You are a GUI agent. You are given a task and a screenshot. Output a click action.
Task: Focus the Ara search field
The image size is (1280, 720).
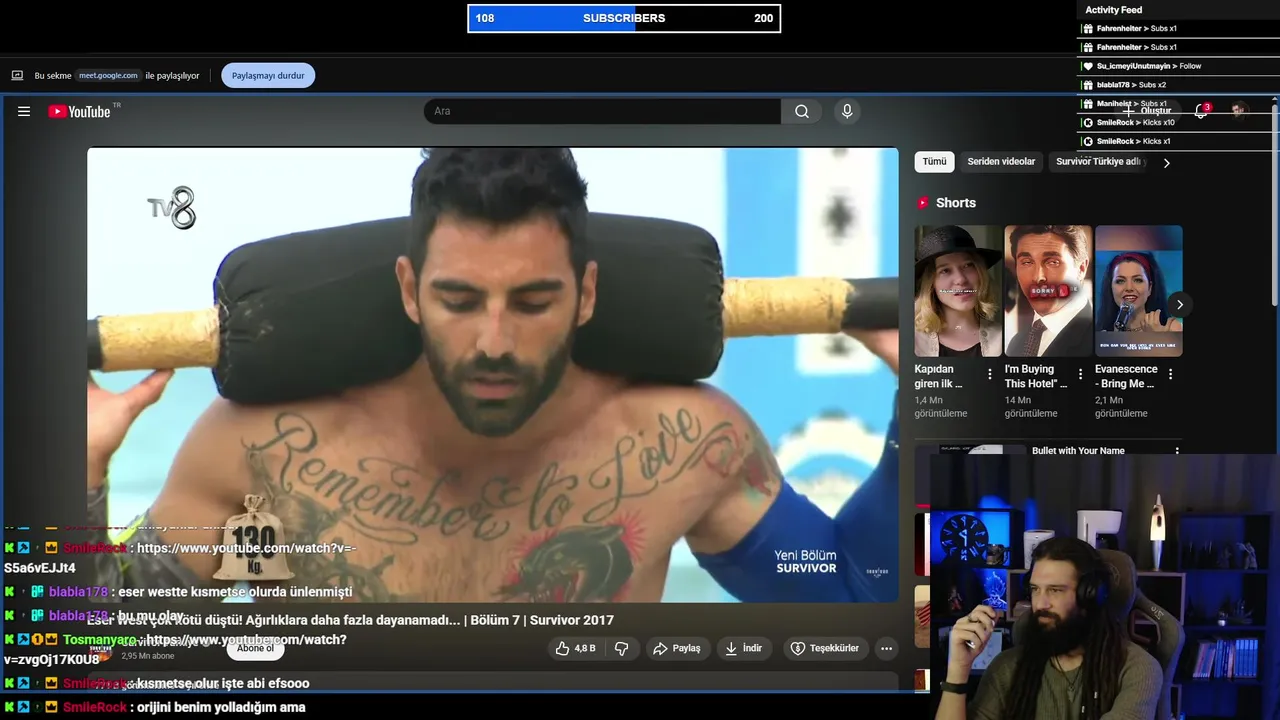pyautogui.click(x=602, y=111)
